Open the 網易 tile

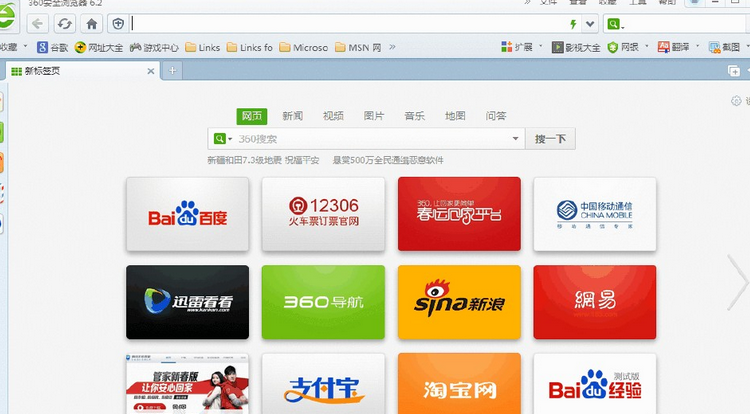[595, 302]
